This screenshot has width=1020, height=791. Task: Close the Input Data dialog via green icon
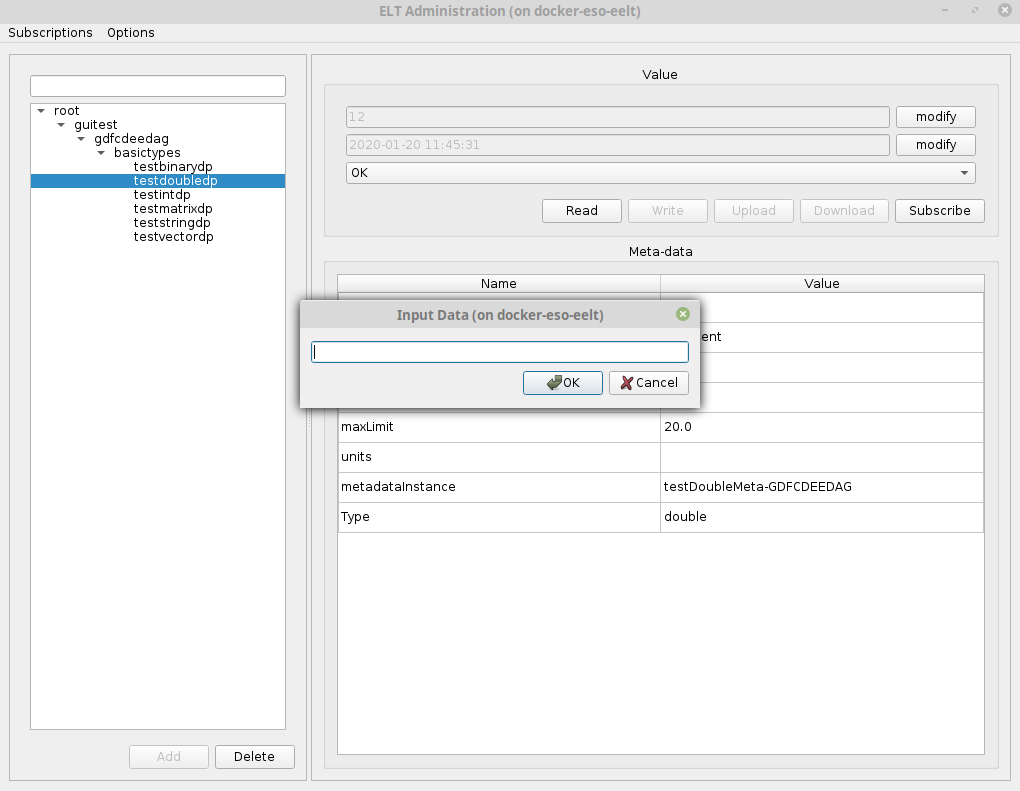pyautogui.click(x=683, y=314)
